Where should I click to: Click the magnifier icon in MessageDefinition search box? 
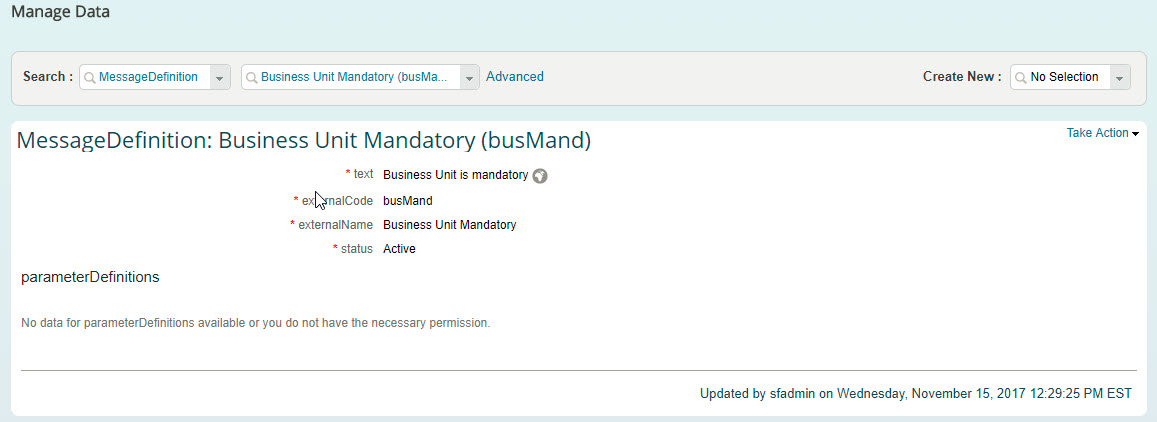click(x=89, y=77)
